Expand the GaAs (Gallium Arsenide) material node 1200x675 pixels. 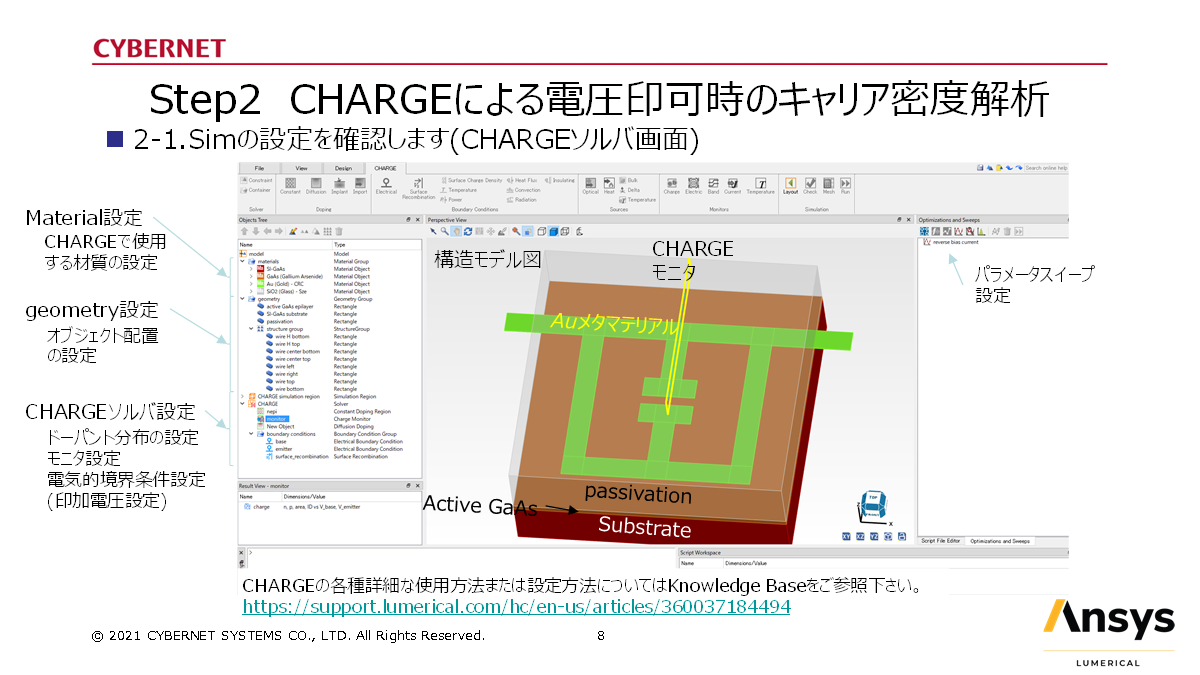point(250,276)
